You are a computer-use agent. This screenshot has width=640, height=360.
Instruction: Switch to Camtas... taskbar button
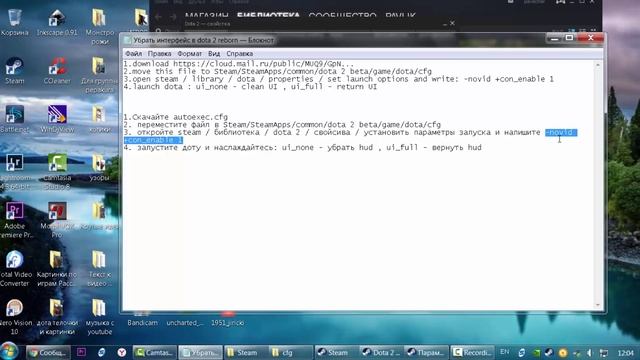(x=155, y=352)
